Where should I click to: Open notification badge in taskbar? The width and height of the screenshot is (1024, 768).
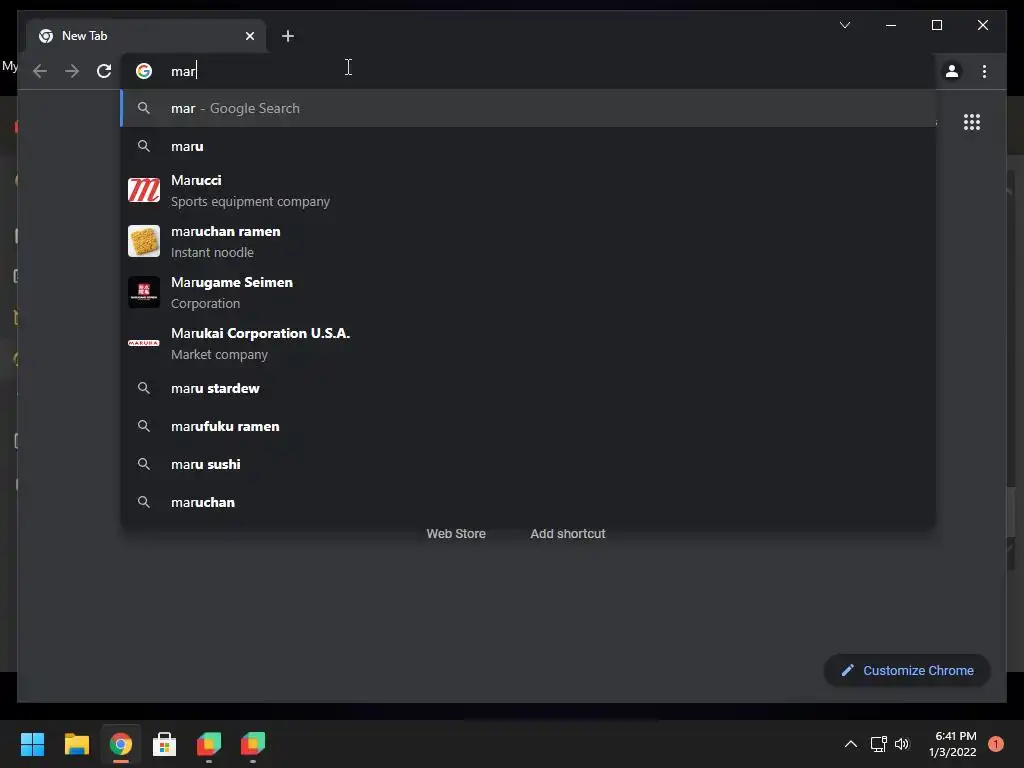[995, 744]
